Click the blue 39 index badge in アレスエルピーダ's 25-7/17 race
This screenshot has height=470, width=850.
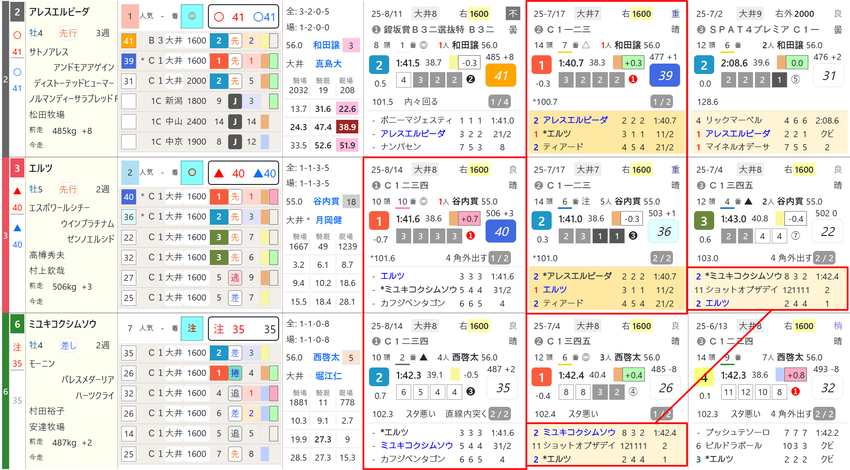[x=665, y=75]
